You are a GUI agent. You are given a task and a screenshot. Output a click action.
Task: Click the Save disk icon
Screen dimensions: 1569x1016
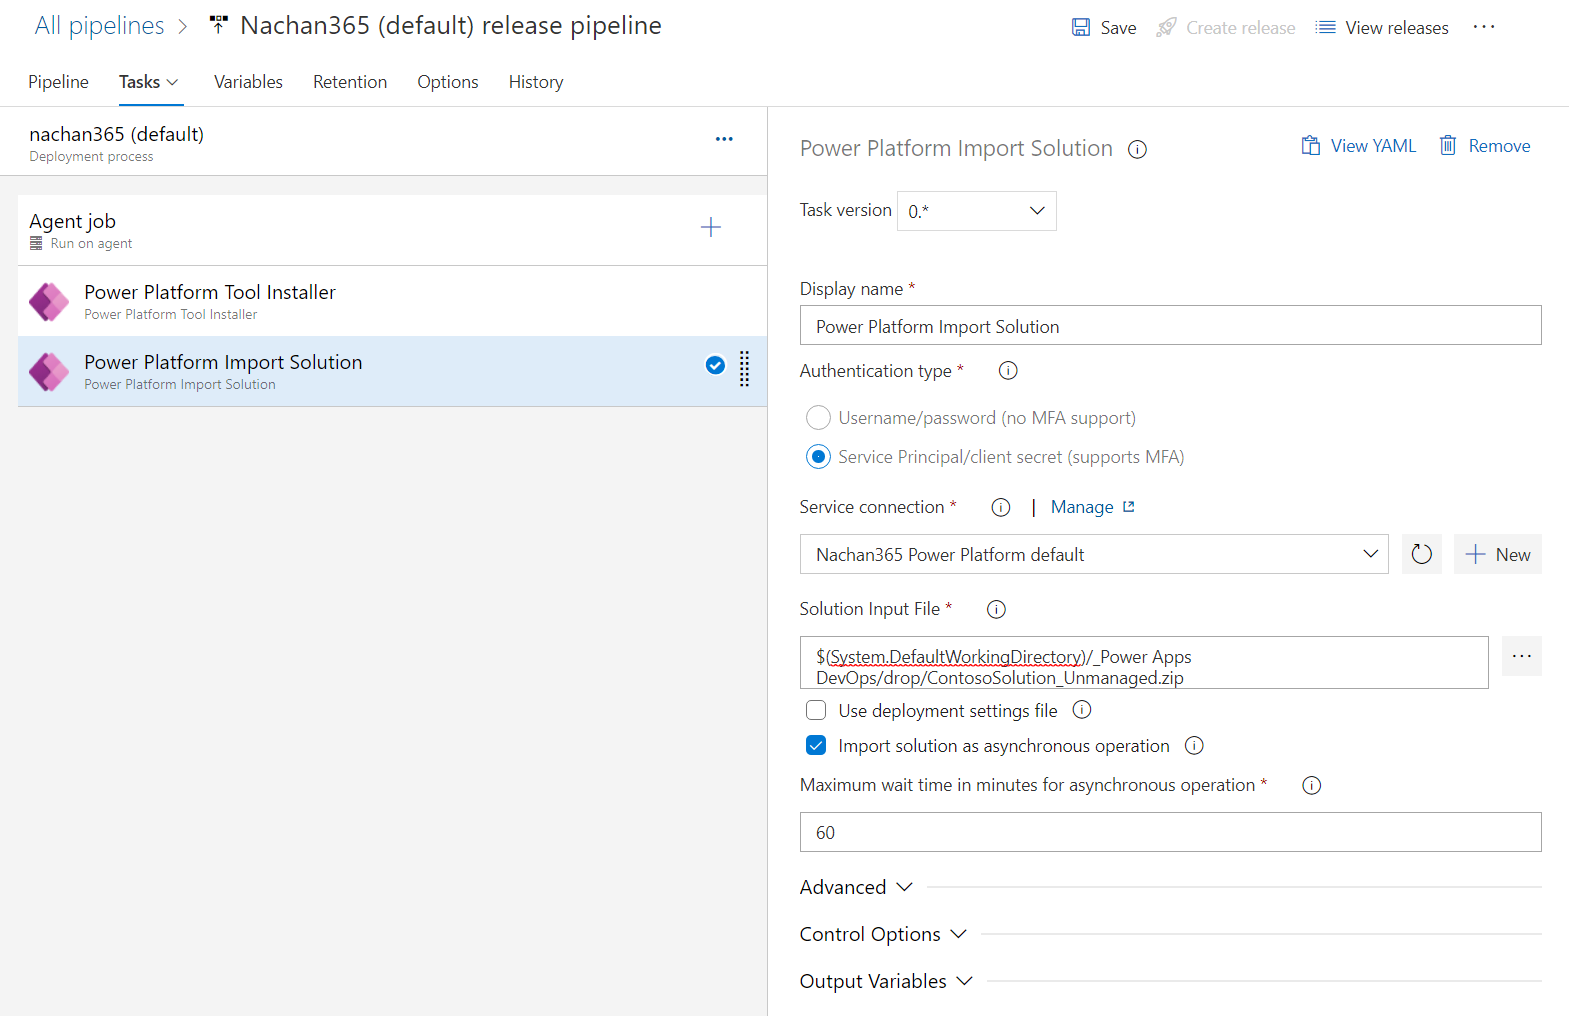[1081, 27]
